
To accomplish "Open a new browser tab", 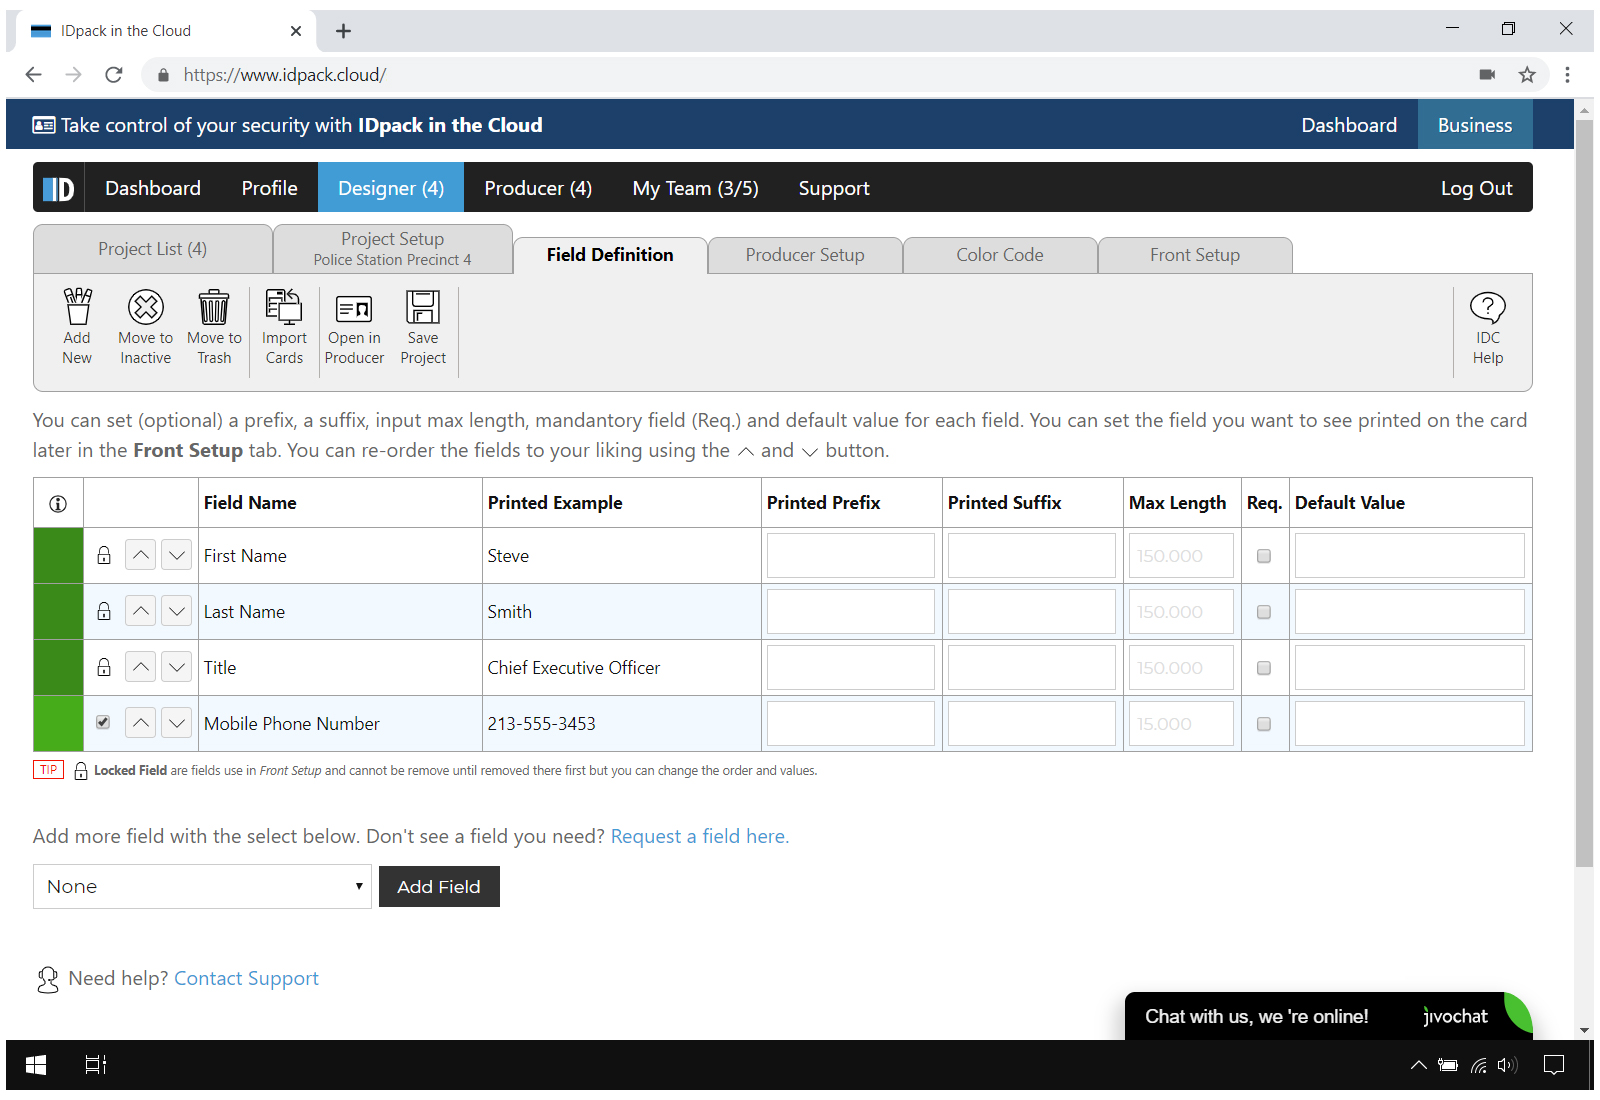I will click(x=343, y=31).
